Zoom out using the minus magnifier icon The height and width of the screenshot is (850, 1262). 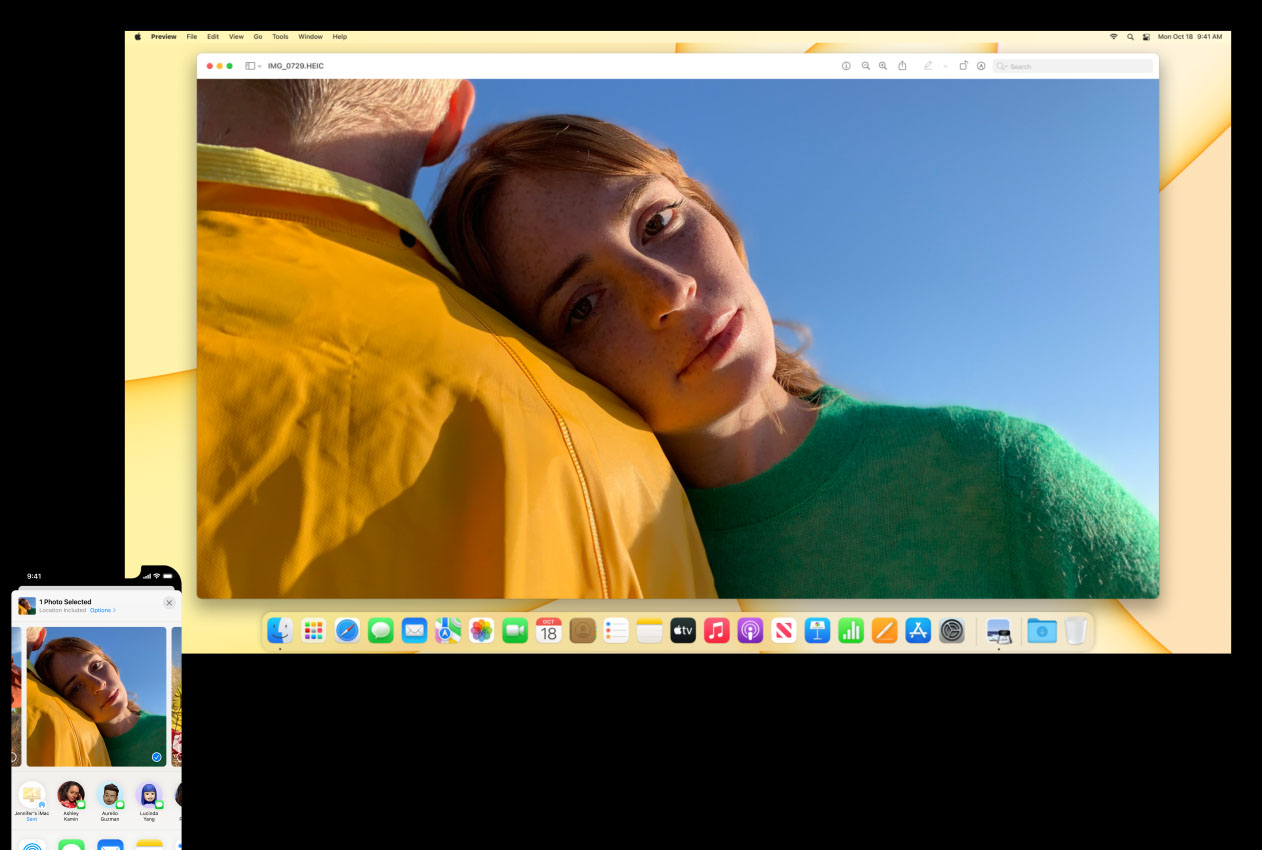866,66
